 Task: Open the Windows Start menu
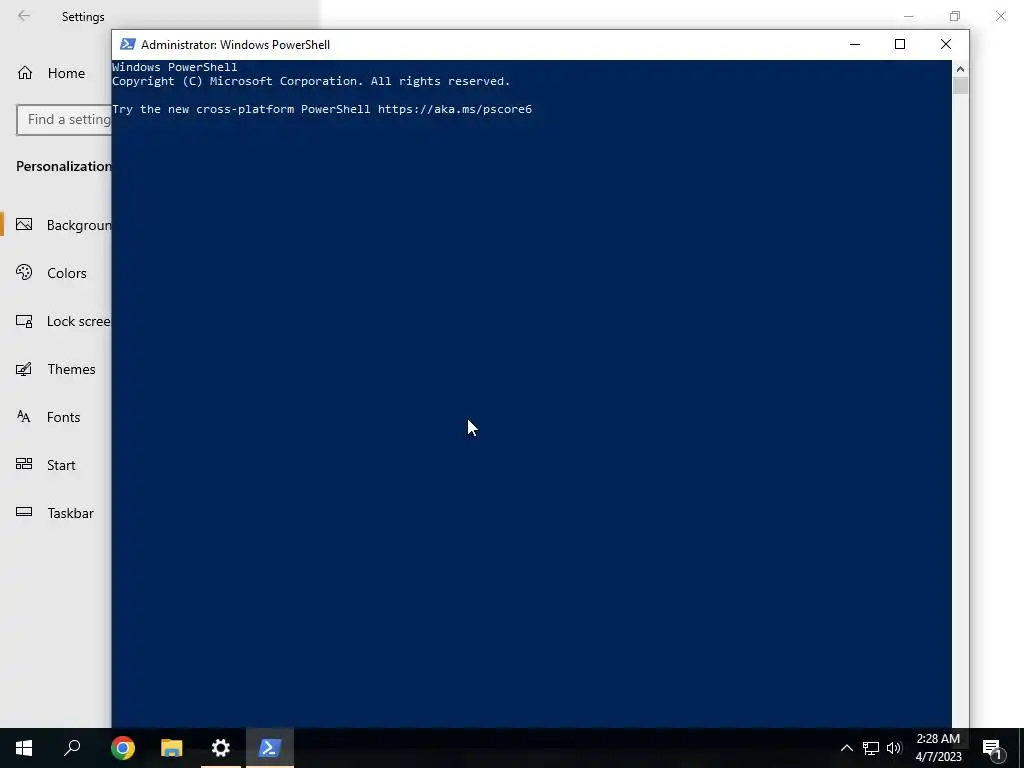pos(24,748)
